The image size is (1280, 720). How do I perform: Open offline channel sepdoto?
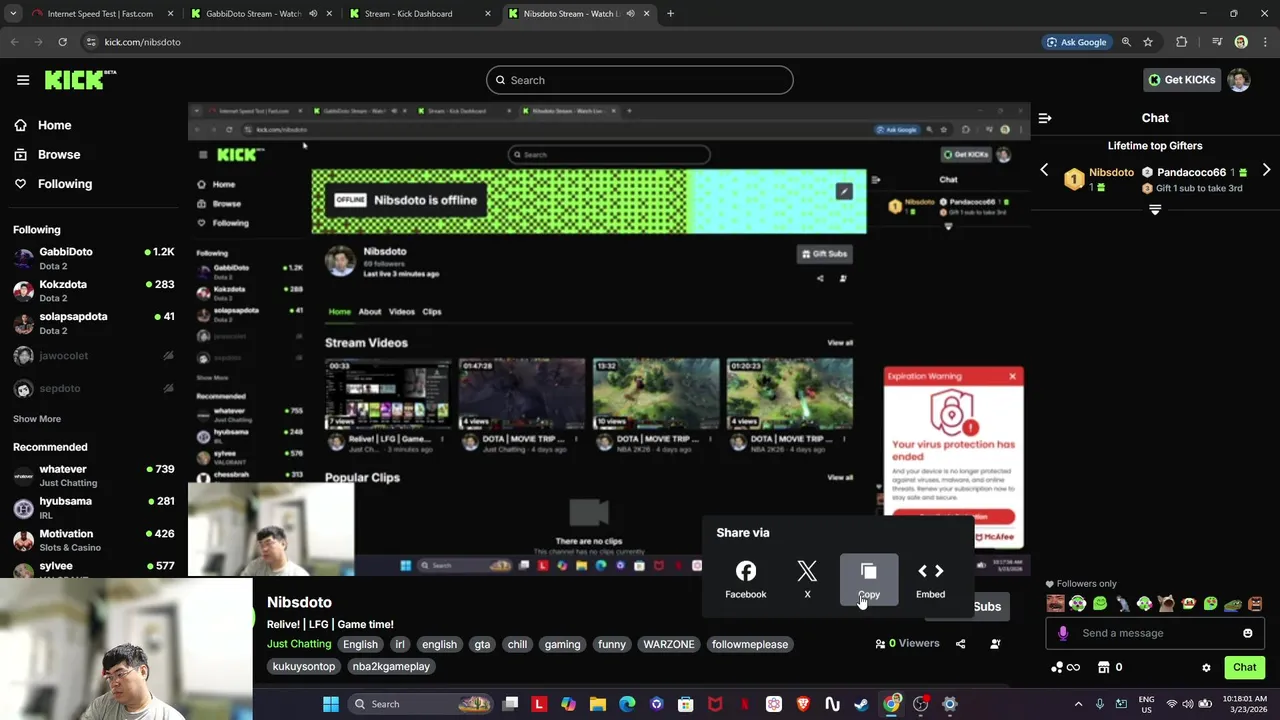click(93, 388)
